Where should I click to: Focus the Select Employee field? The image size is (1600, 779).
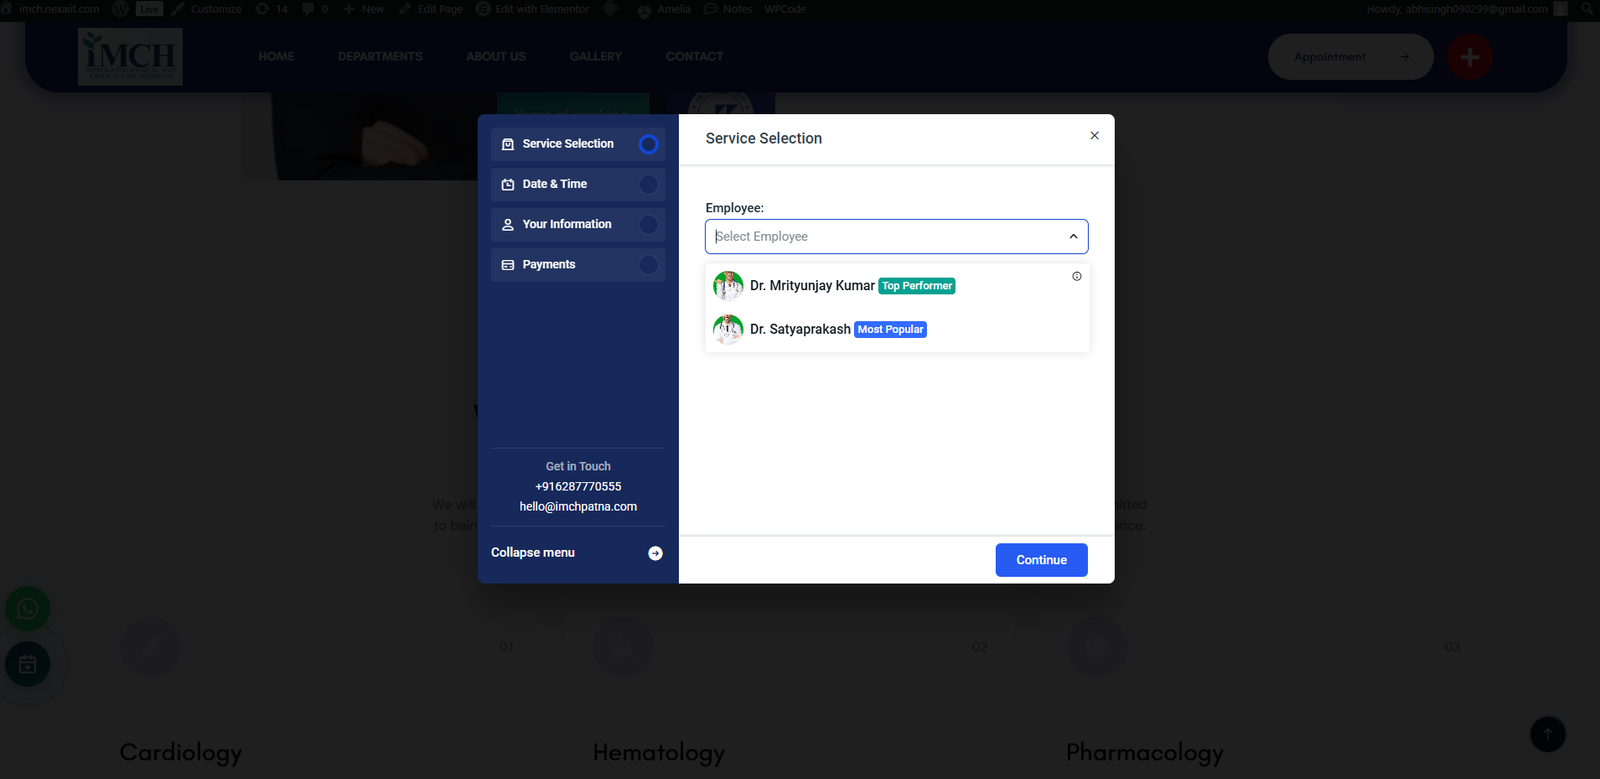click(896, 236)
